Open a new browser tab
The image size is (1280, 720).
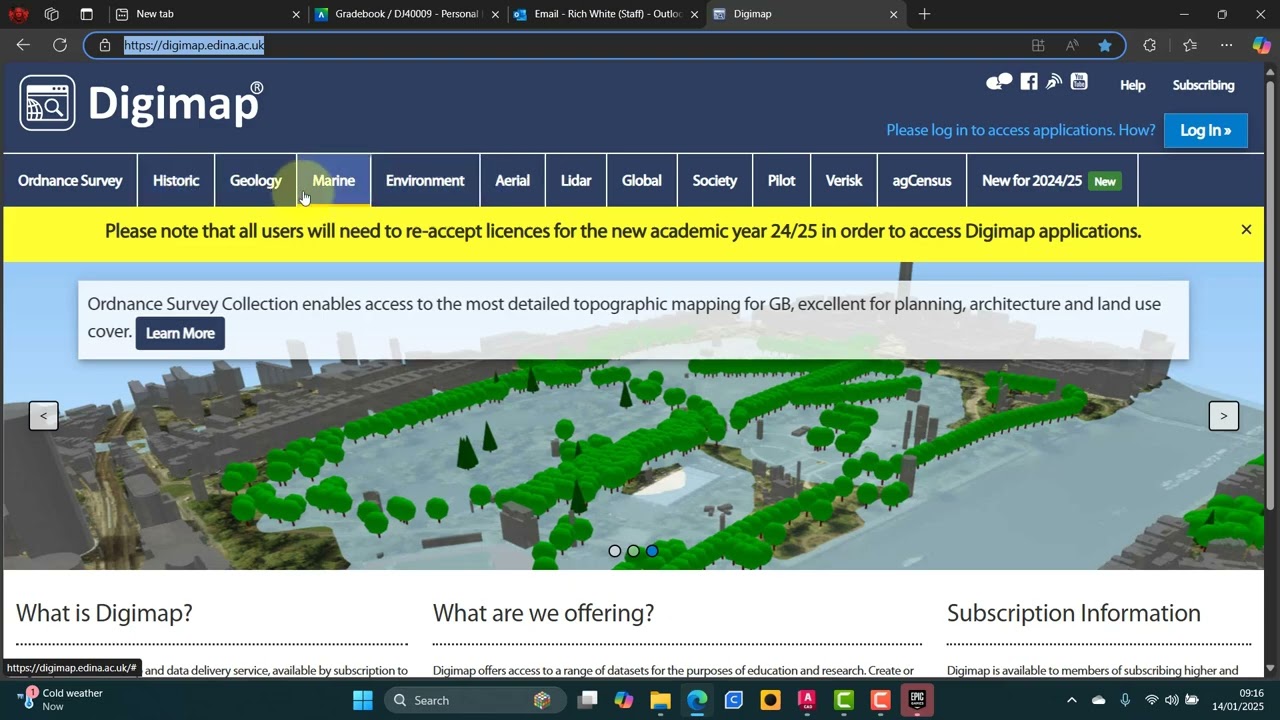924,14
